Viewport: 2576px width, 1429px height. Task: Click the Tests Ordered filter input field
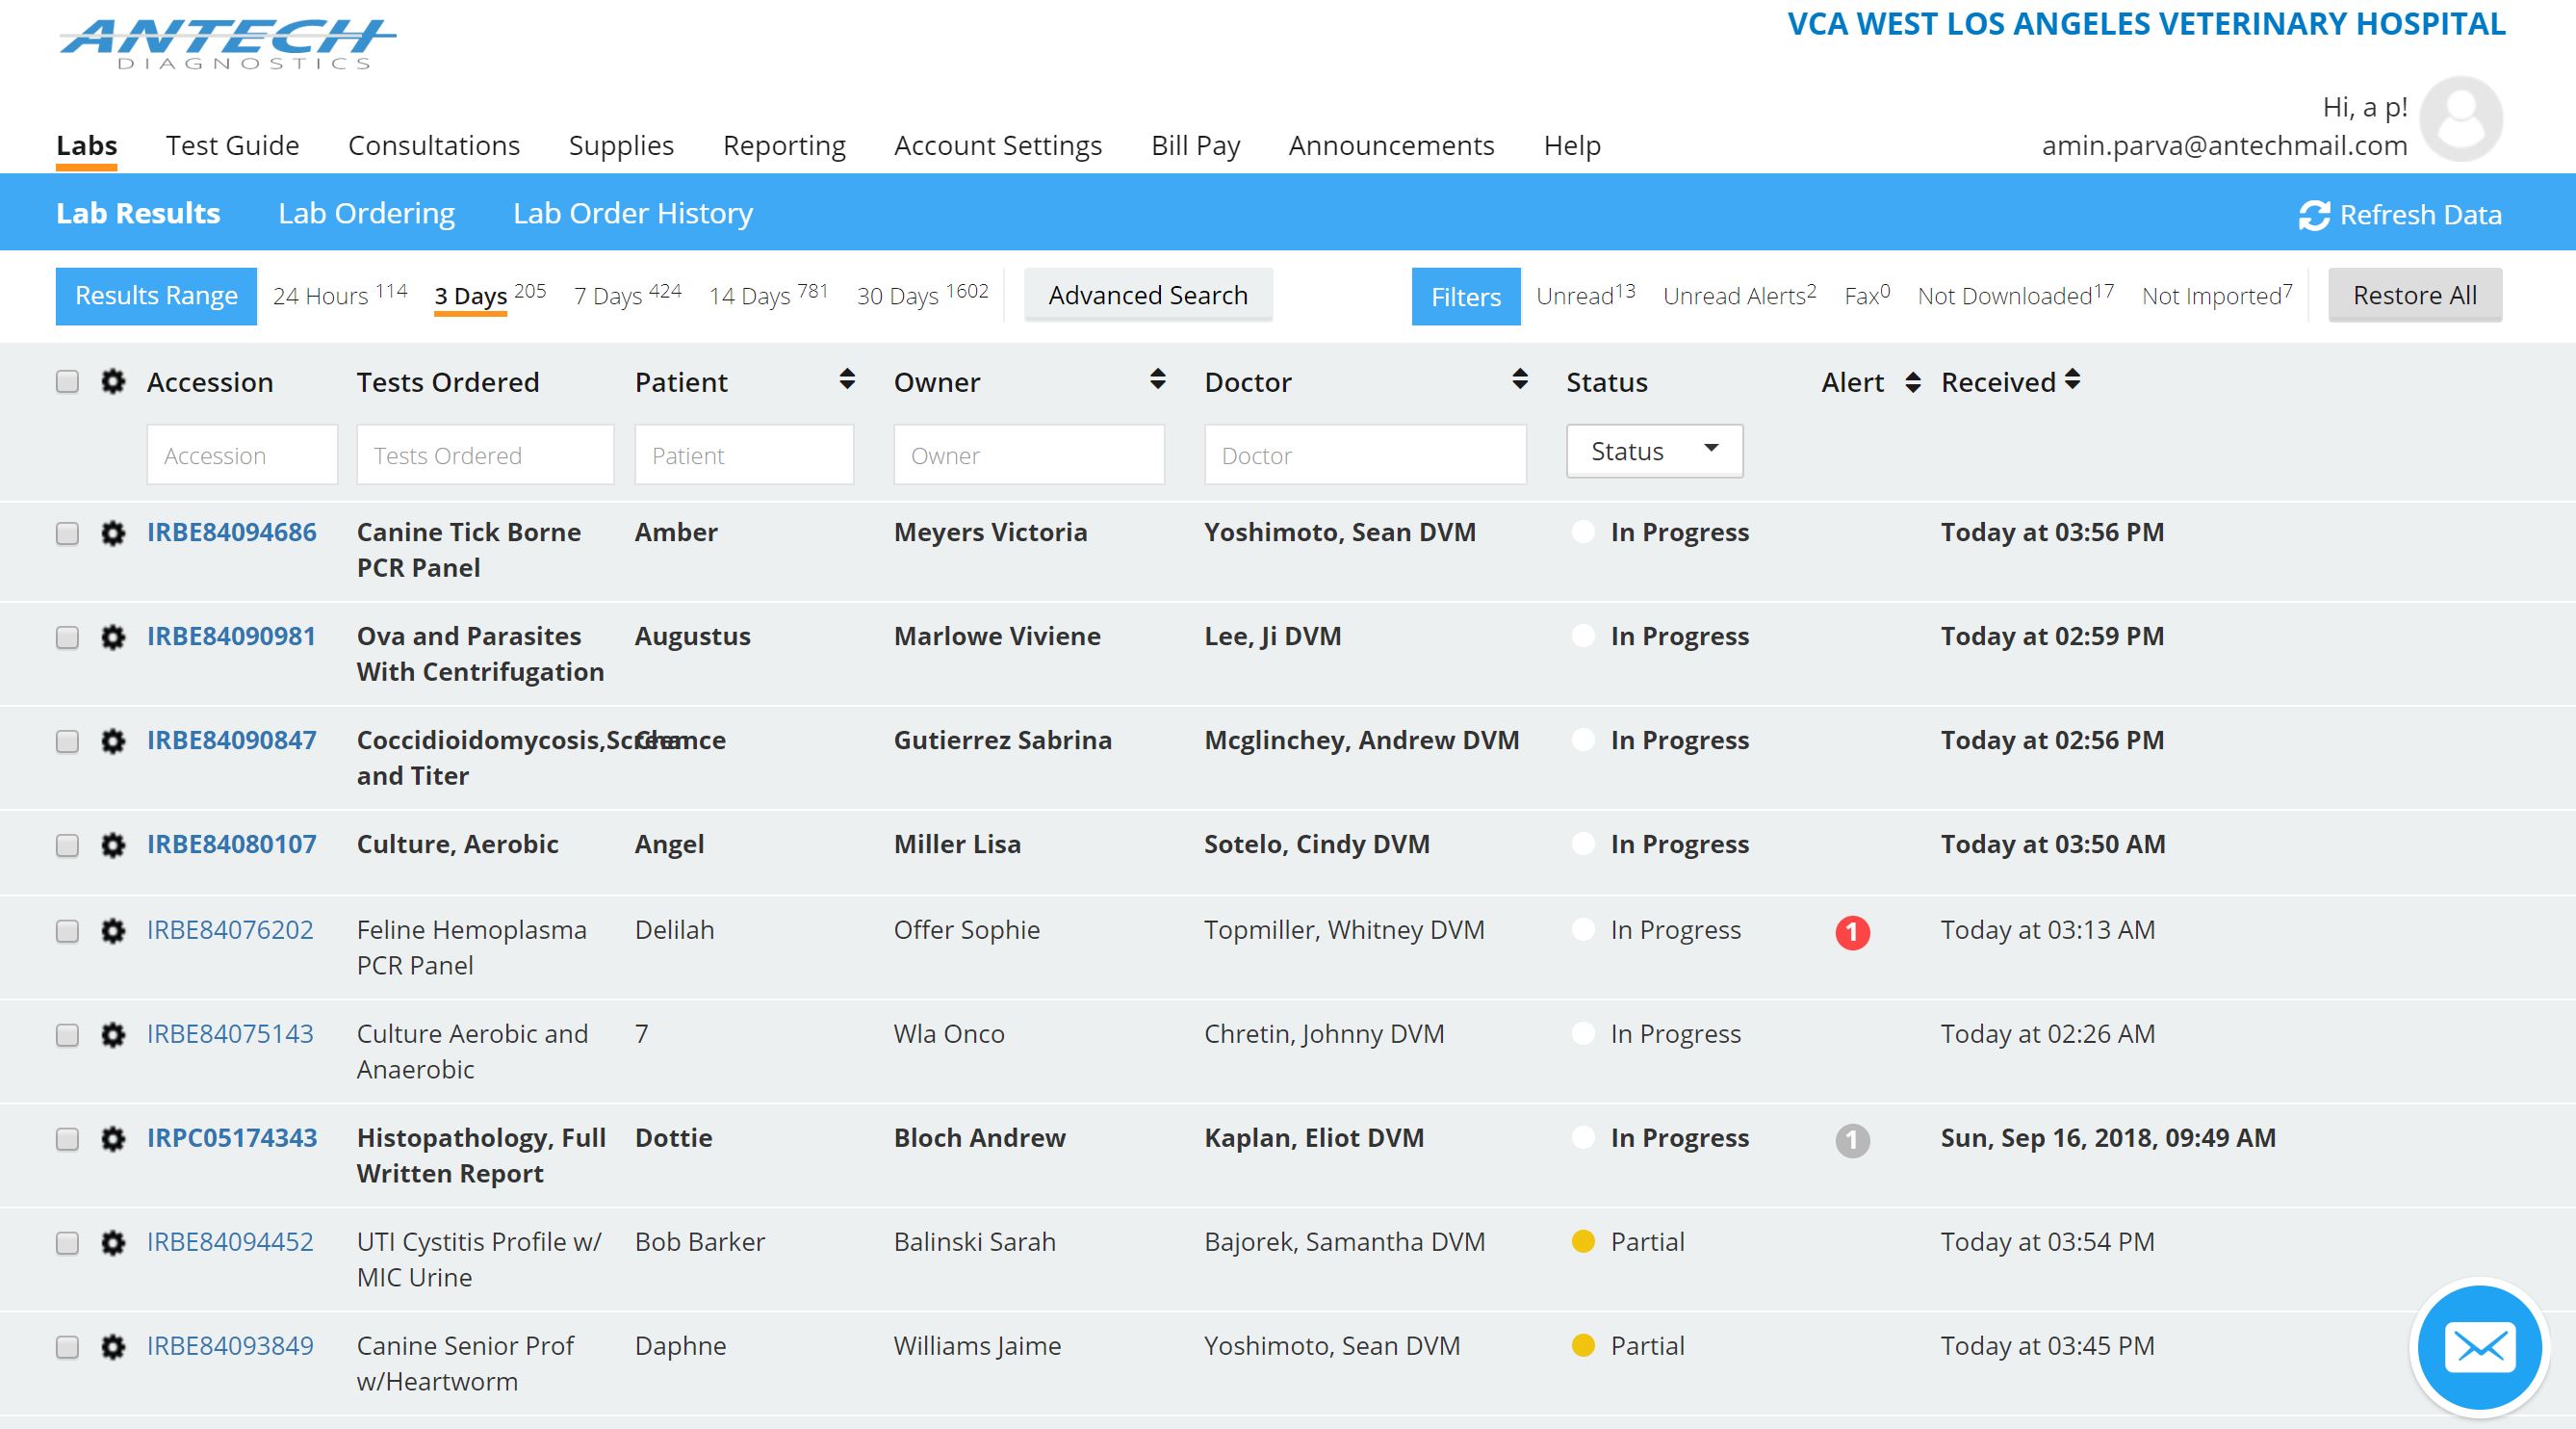point(485,455)
